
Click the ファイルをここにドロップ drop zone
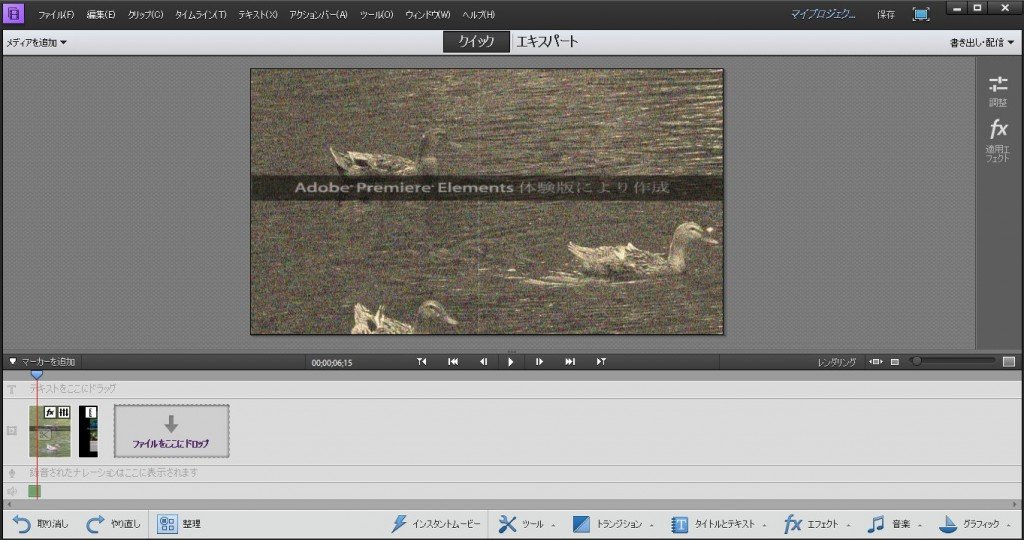[172, 431]
